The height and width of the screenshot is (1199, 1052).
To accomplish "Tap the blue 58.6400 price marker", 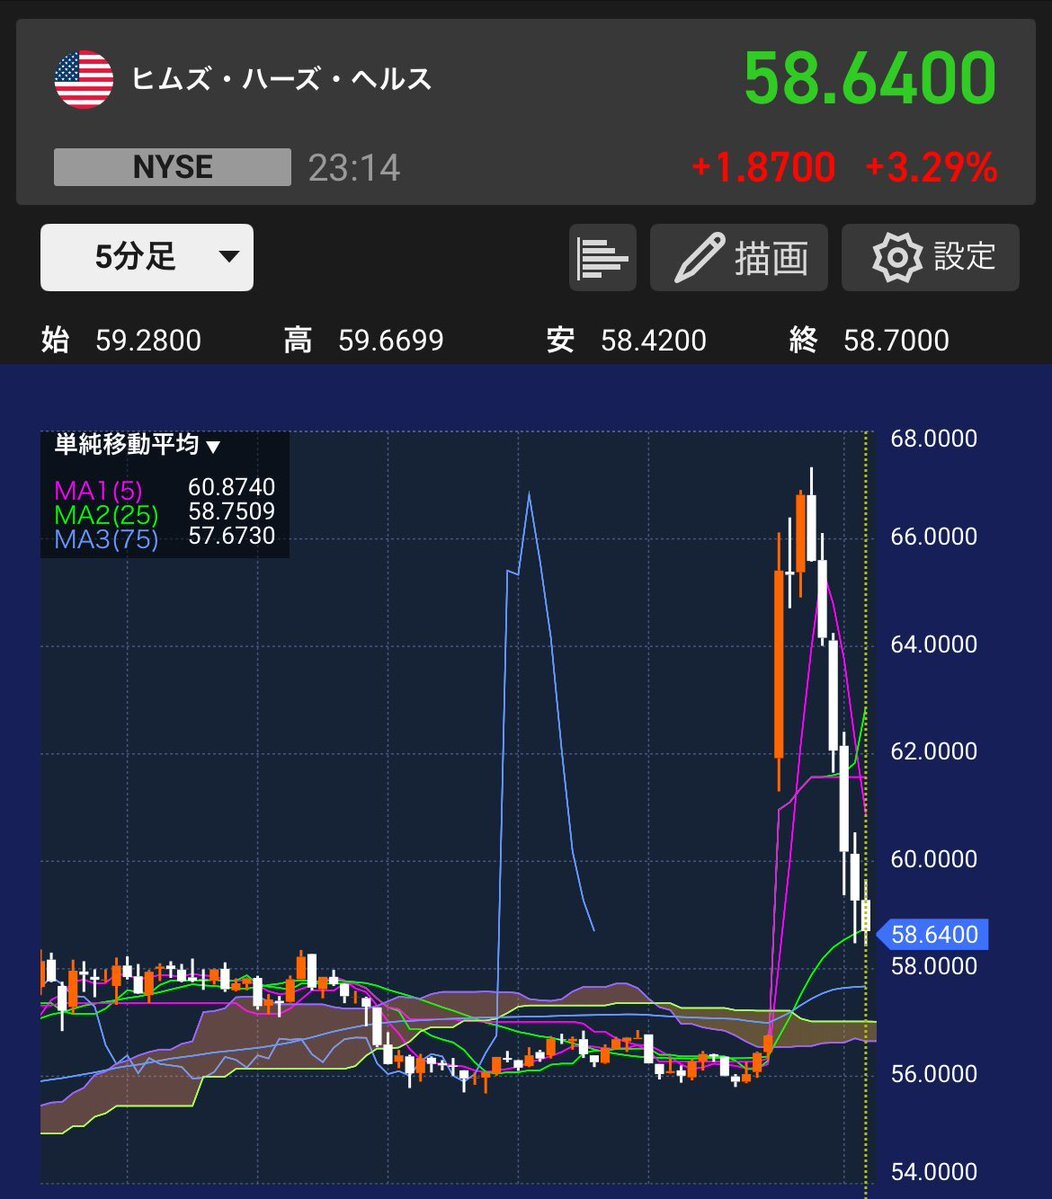I will [933, 934].
